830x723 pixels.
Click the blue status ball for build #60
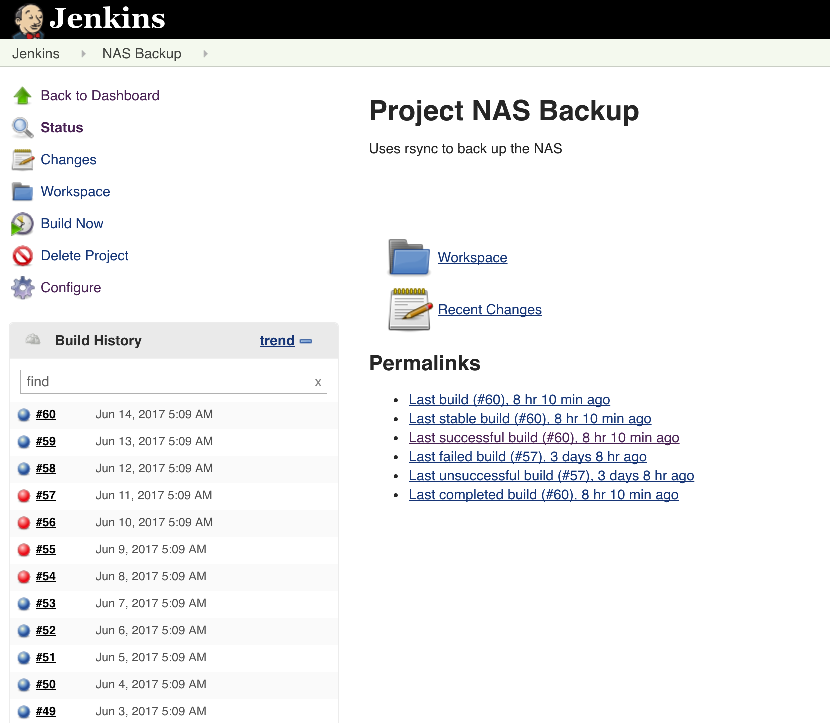pos(24,414)
